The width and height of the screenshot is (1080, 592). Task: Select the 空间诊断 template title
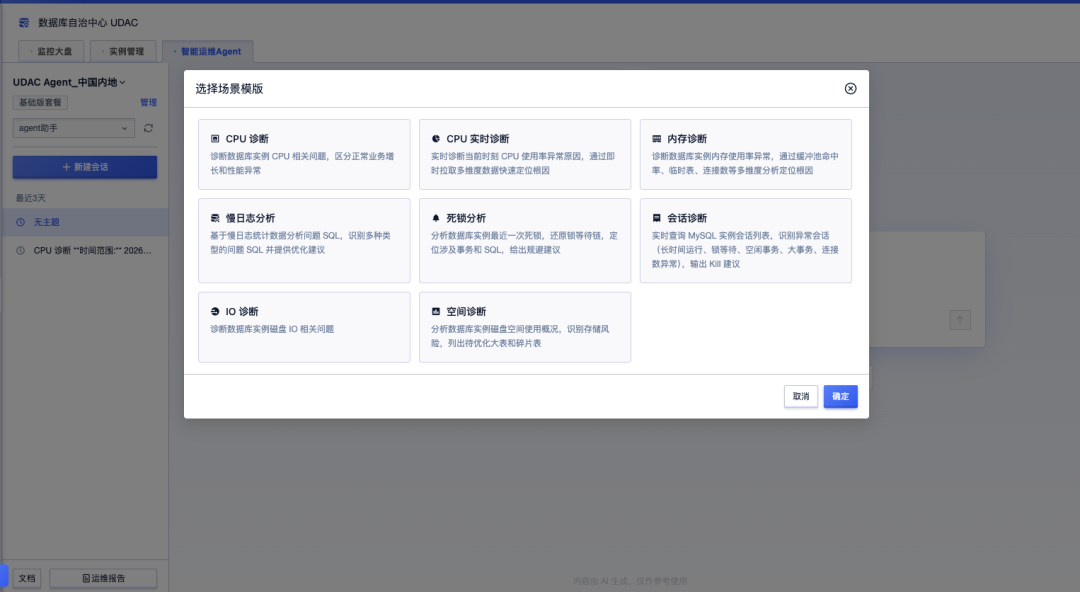tap(466, 312)
